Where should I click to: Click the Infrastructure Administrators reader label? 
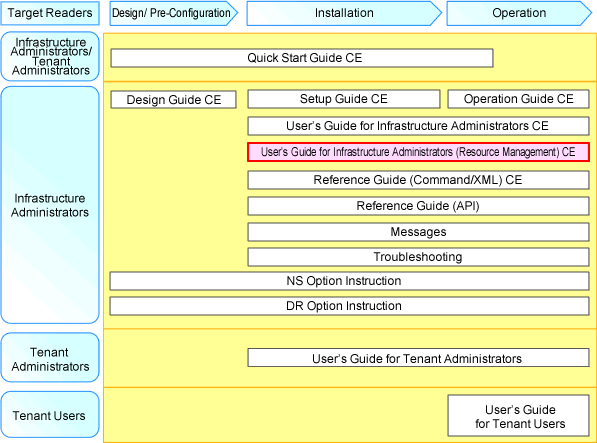click(50, 205)
